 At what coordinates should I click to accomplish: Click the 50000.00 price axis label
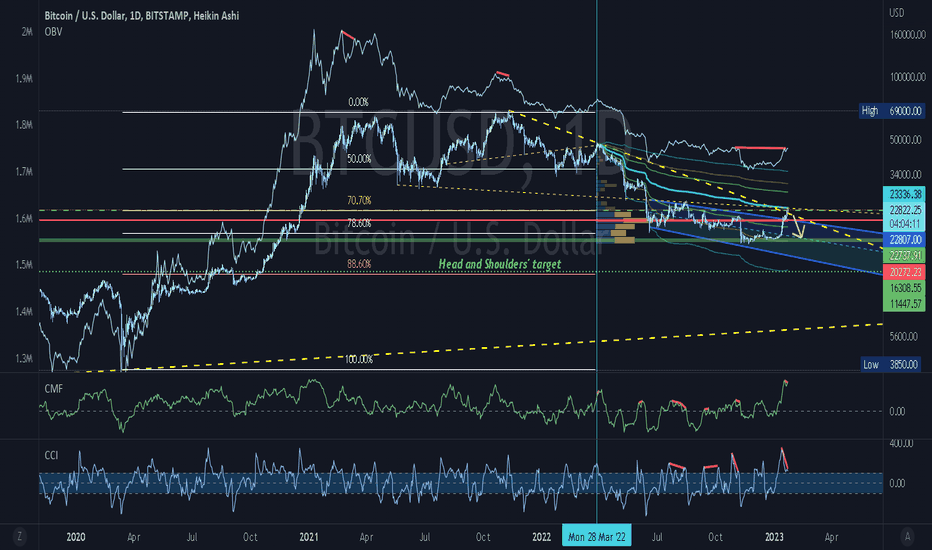coord(905,140)
